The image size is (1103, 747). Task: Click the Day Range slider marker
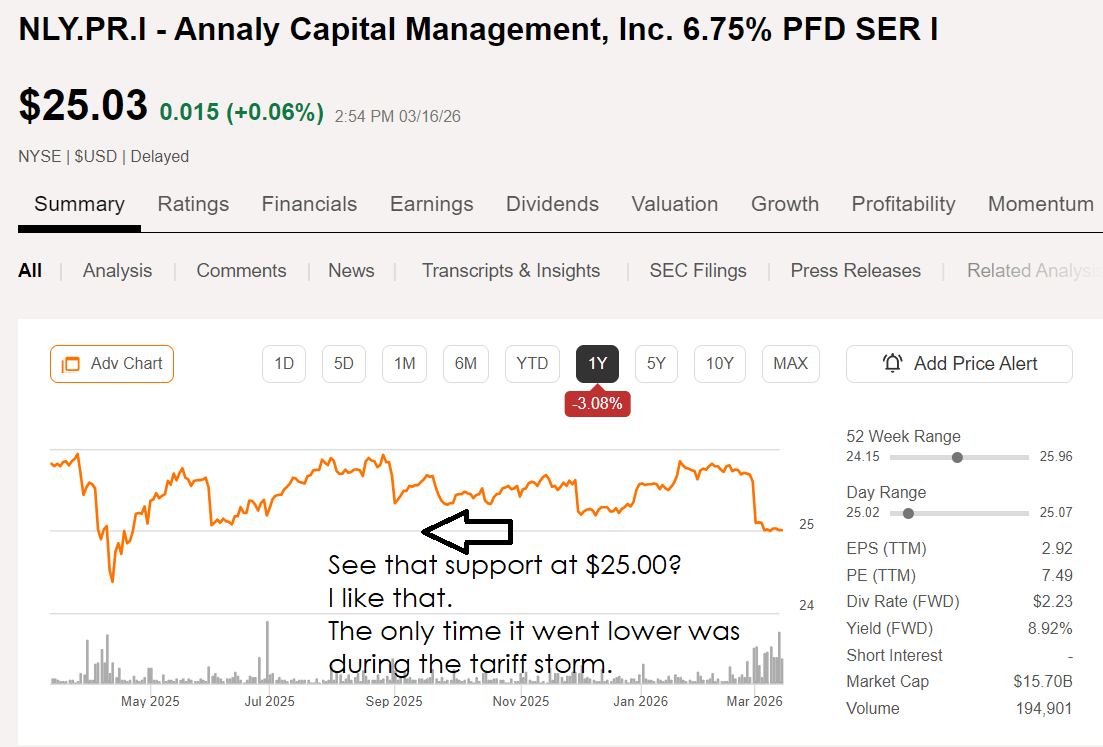tap(908, 513)
